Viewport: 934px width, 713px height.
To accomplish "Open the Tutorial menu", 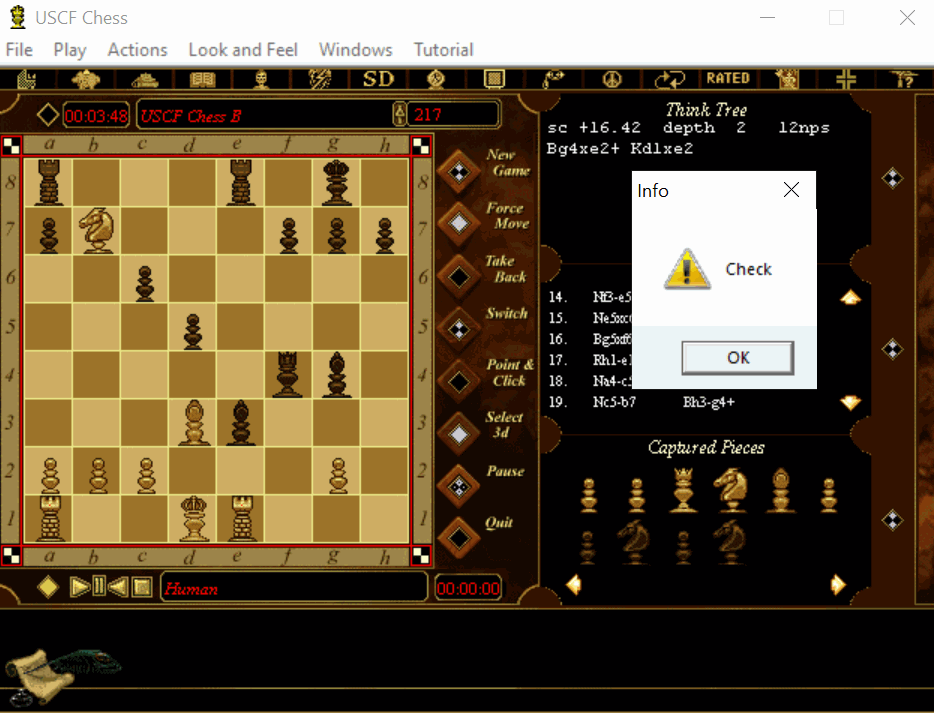I will click(444, 49).
